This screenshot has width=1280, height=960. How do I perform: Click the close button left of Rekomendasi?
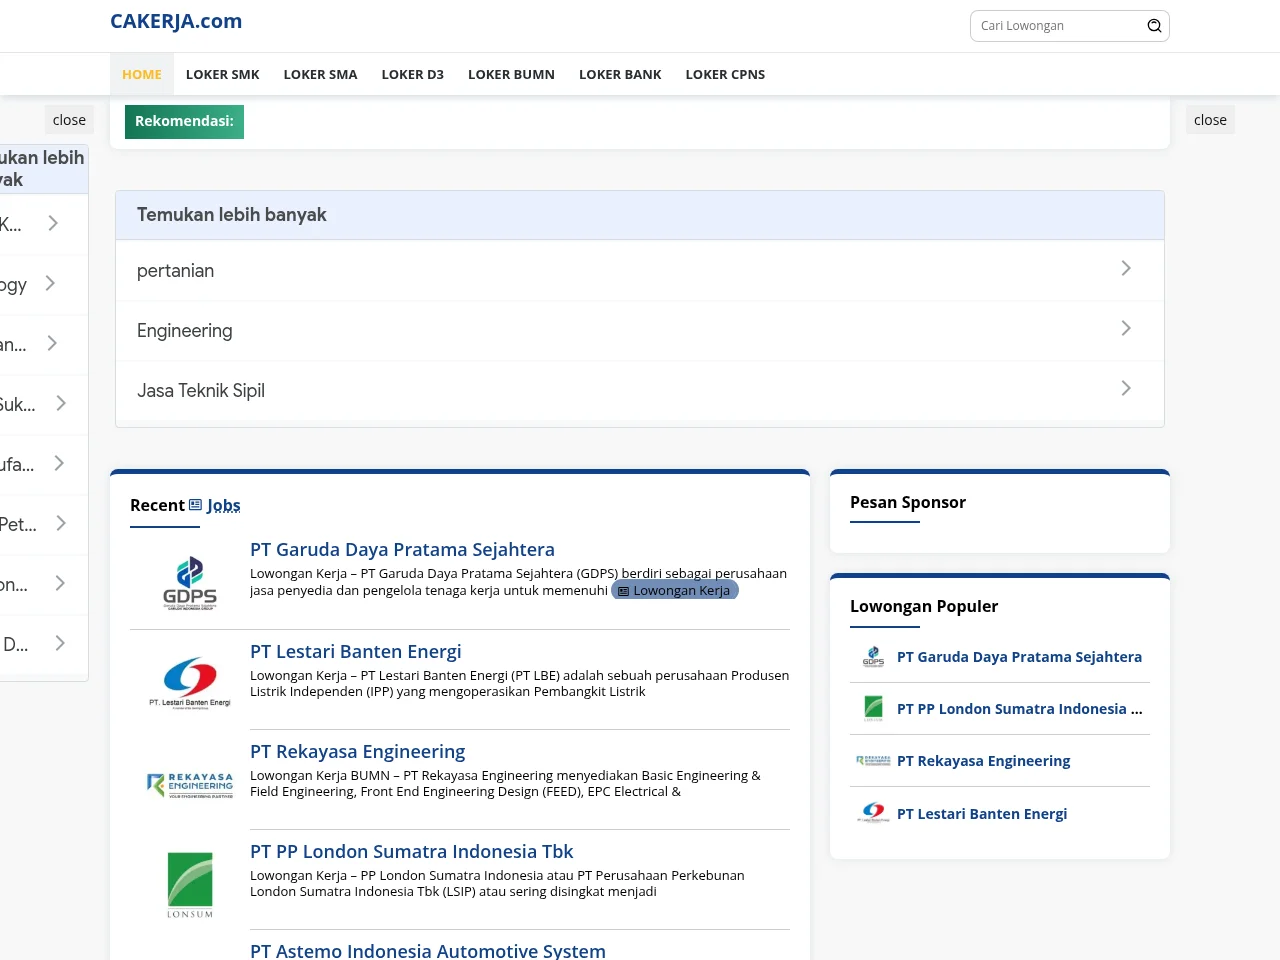coord(69,120)
